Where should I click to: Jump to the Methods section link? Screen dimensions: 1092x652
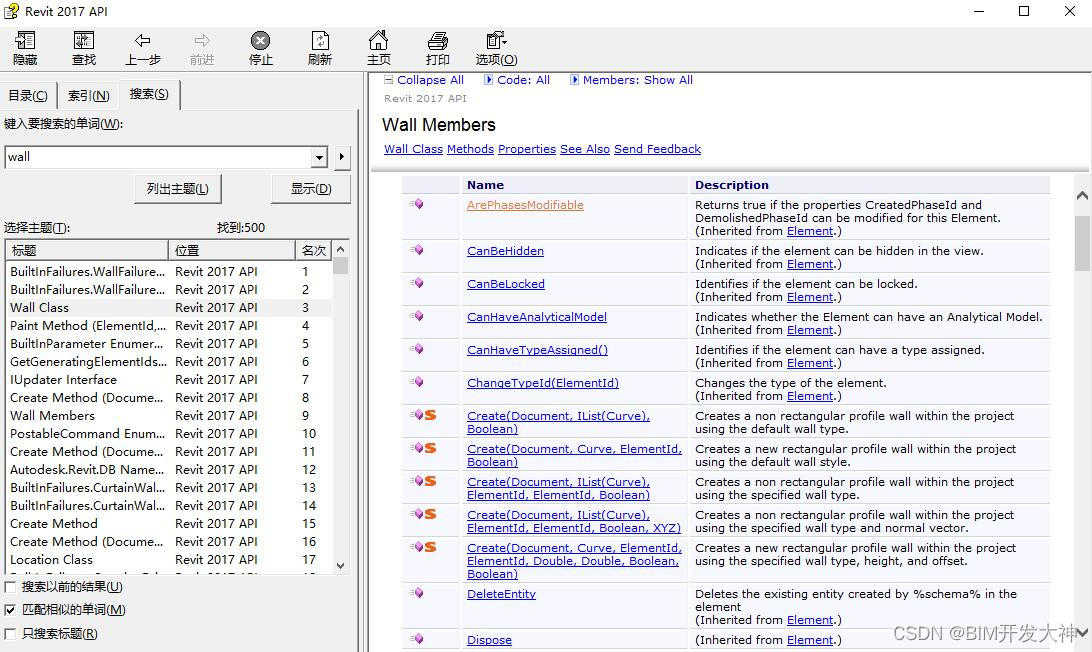[x=470, y=149]
